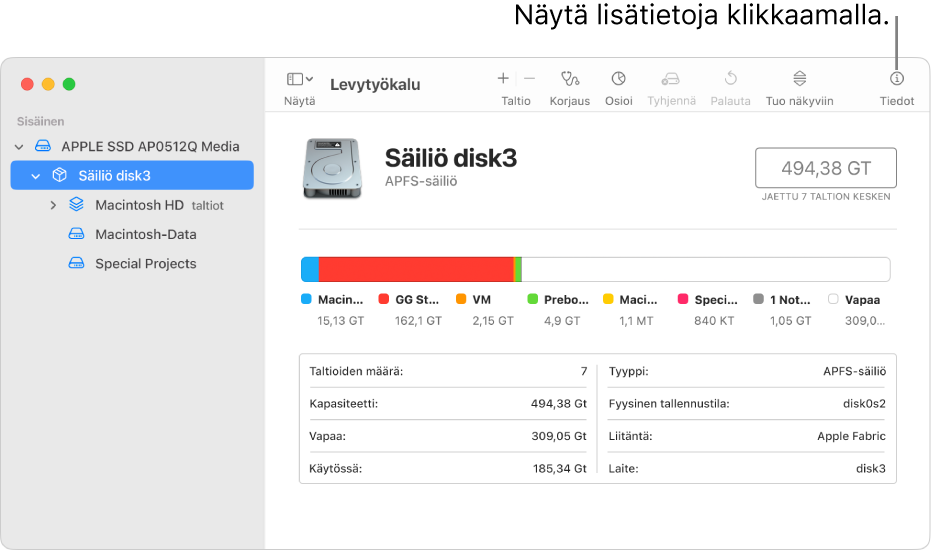This screenshot has height=551, width=931.
Task: Click the 2,15 GT size under VM
Action: pos(493,321)
